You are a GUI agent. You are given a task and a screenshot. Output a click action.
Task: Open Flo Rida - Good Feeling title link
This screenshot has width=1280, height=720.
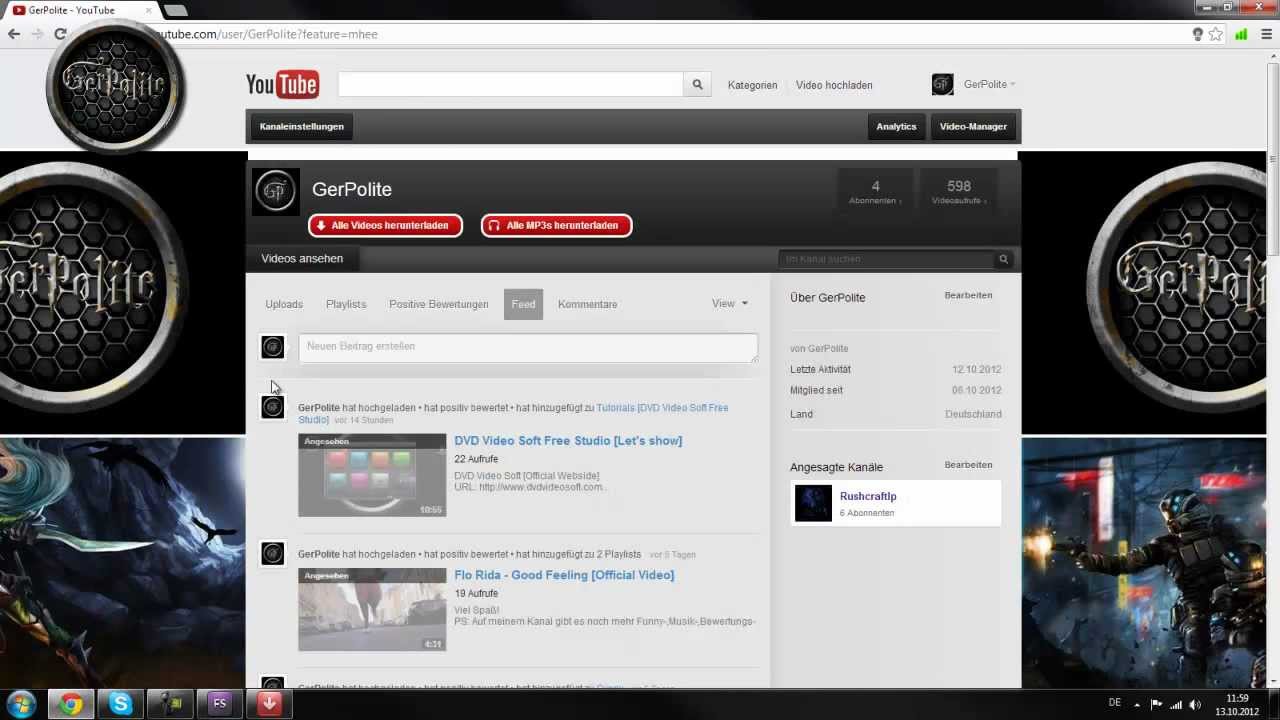pos(564,575)
